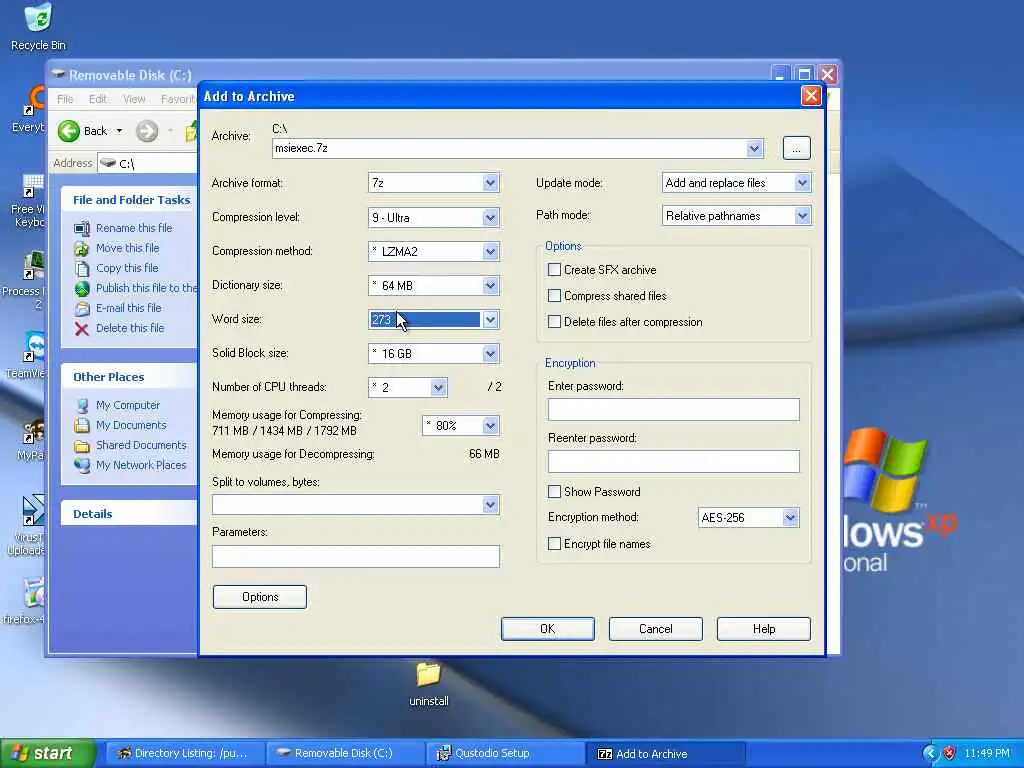1024x768 pixels.
Task: Enable Compress shared files checkbox
Action: [x=554, y=296]
